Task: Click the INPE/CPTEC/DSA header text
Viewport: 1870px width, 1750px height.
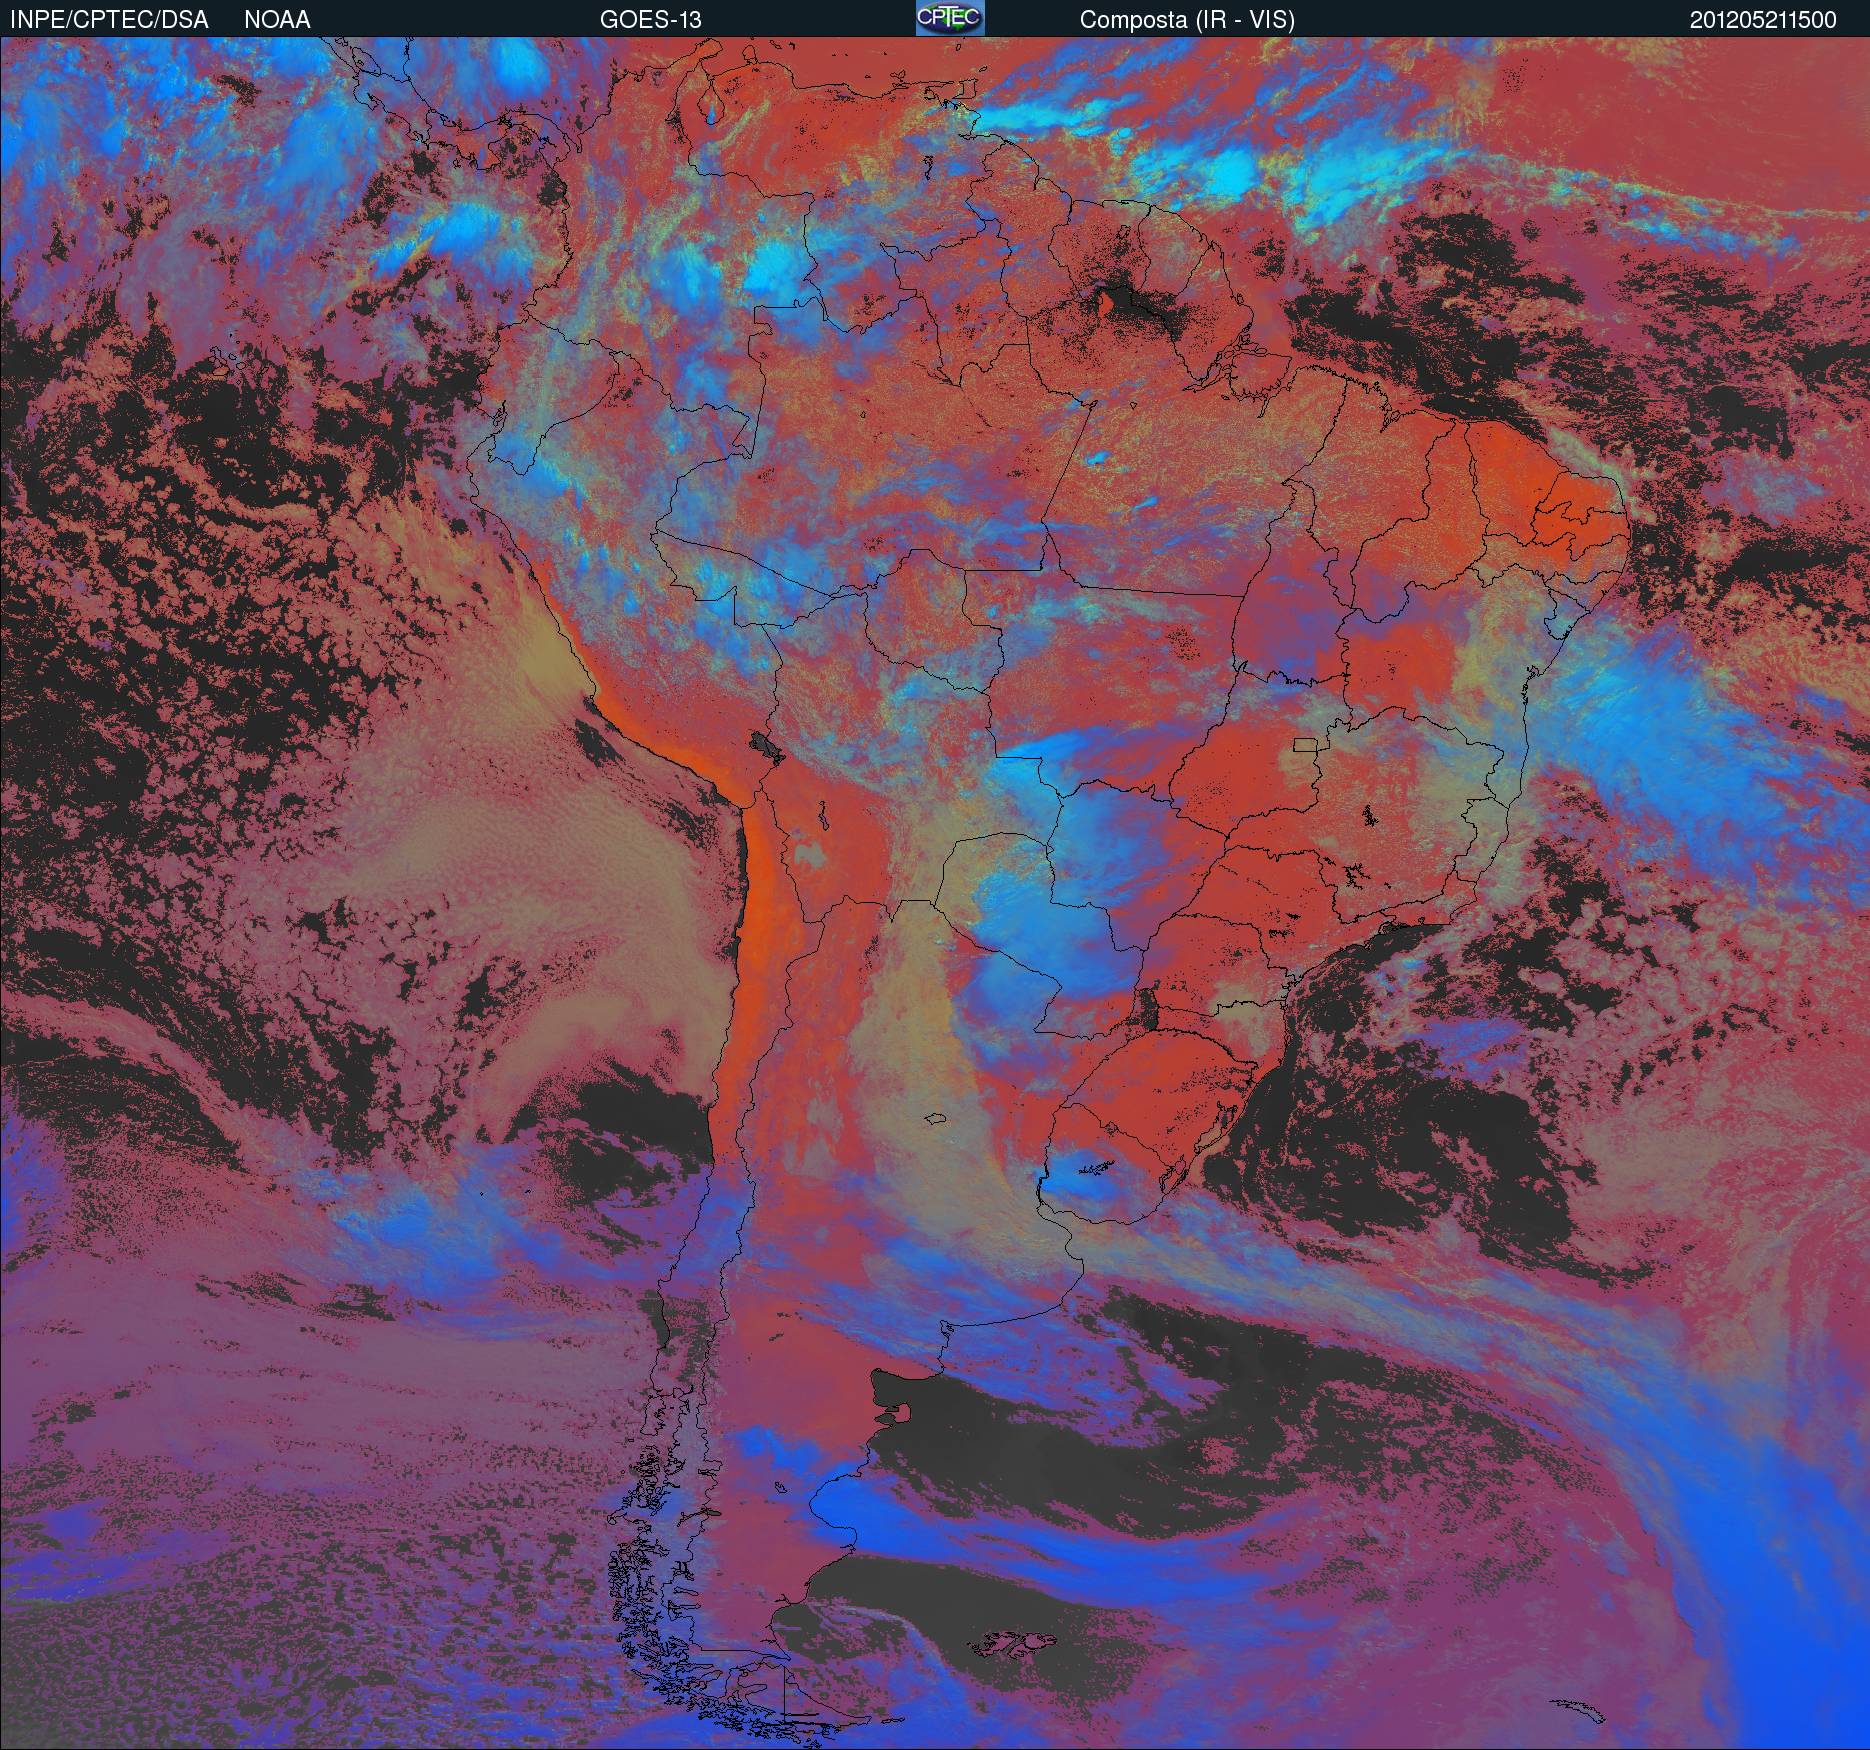Action: (x=109, y=20)
